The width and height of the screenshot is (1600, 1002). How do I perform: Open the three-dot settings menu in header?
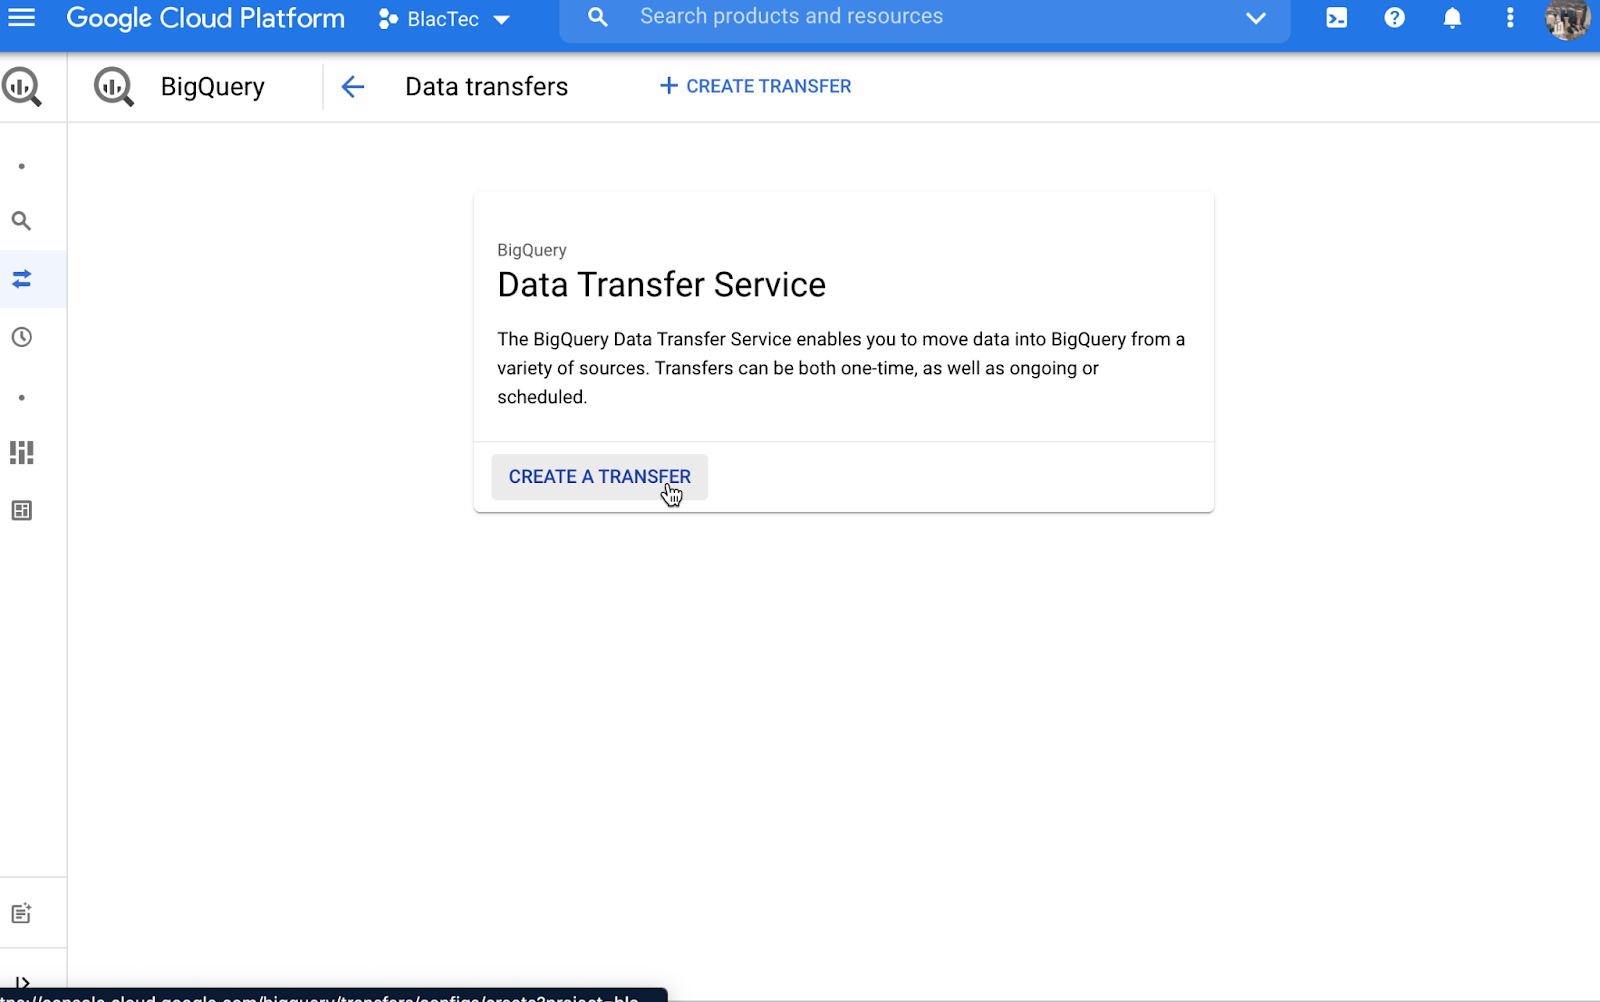[x=1510, y=18]
